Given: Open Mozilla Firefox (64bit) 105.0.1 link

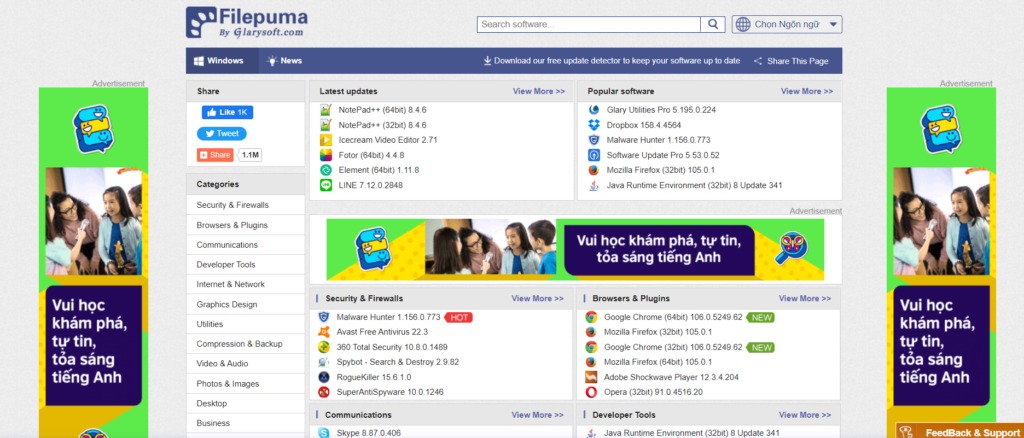Looking at the screenshot, I should click(x=658, y=362).
